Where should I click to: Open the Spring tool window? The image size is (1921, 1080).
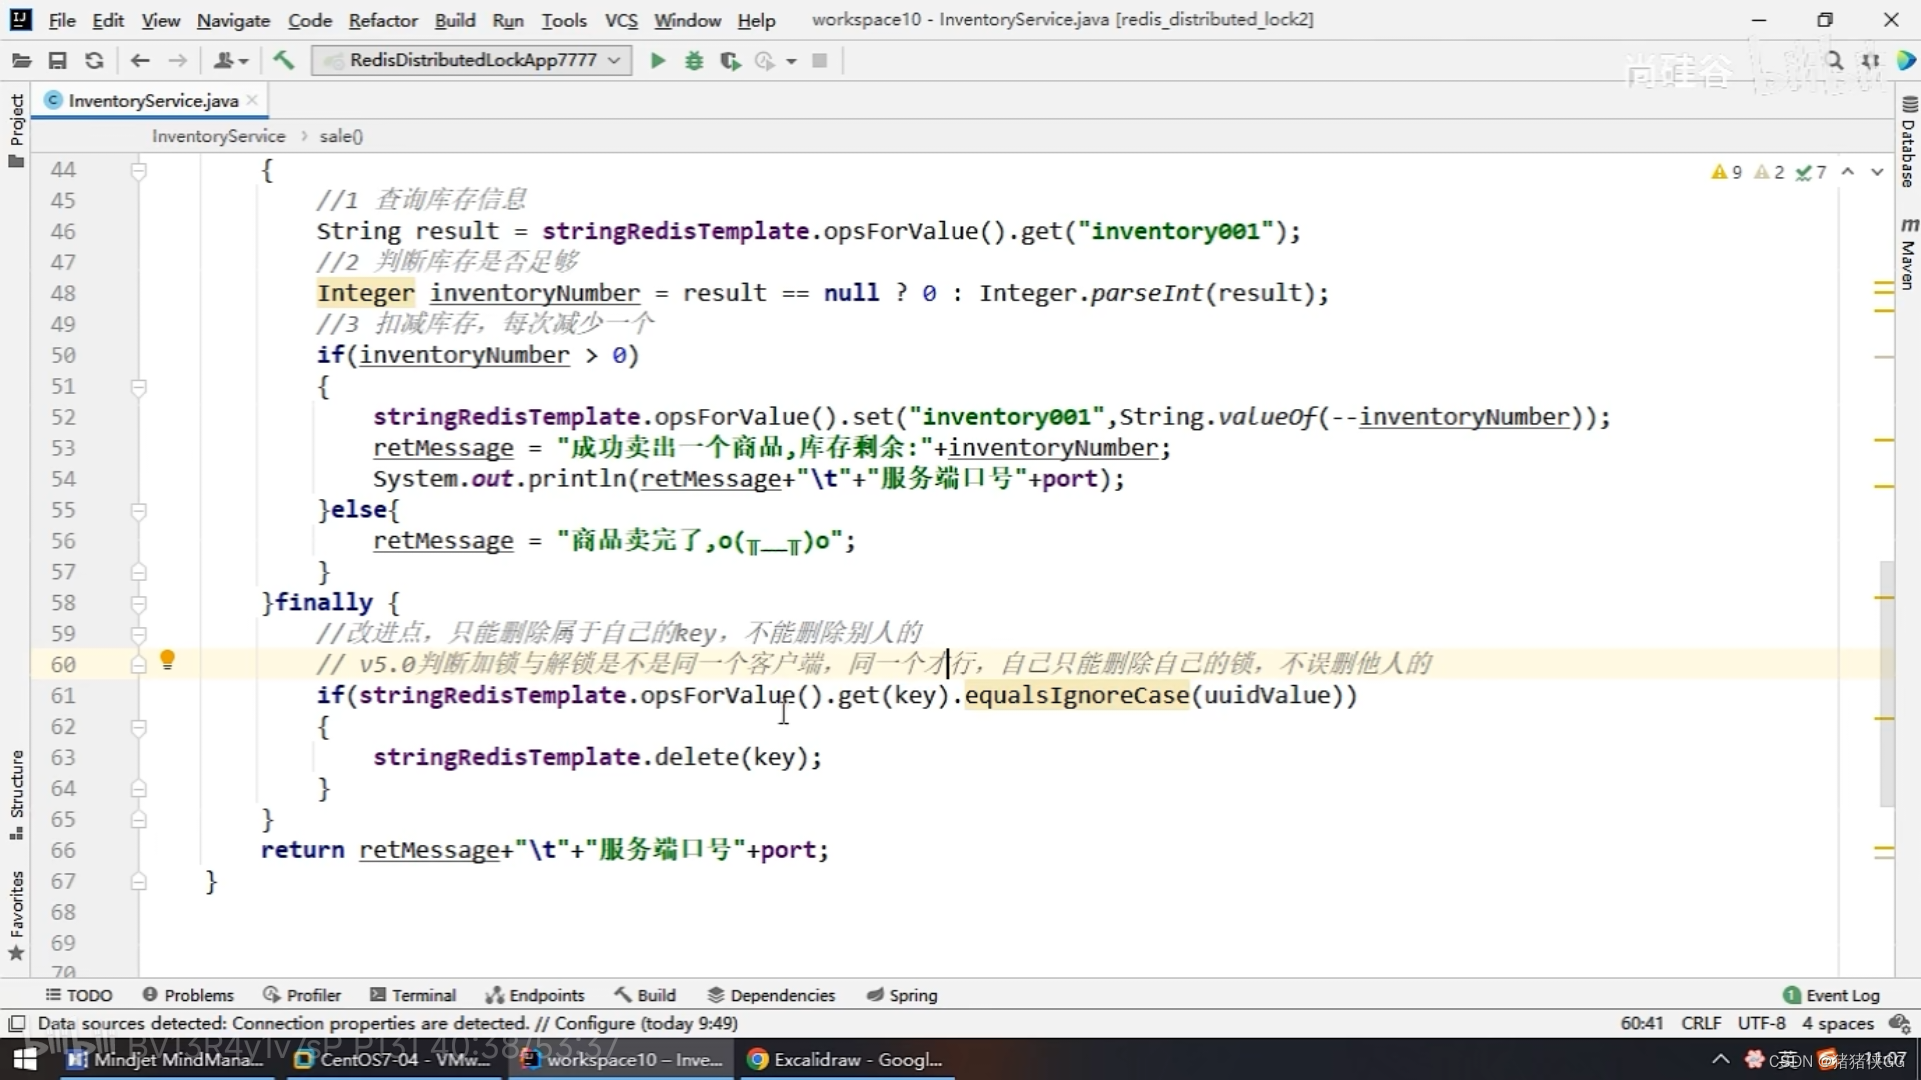coord(902,995)
